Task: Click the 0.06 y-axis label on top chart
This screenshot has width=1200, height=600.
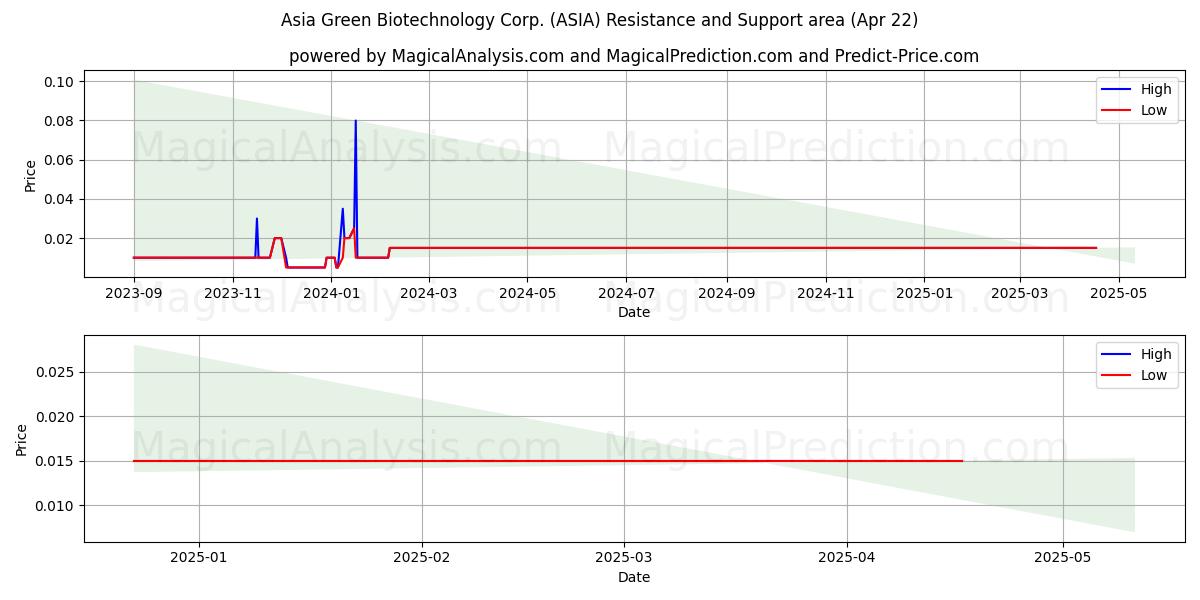Action: (x=59, y=160)
